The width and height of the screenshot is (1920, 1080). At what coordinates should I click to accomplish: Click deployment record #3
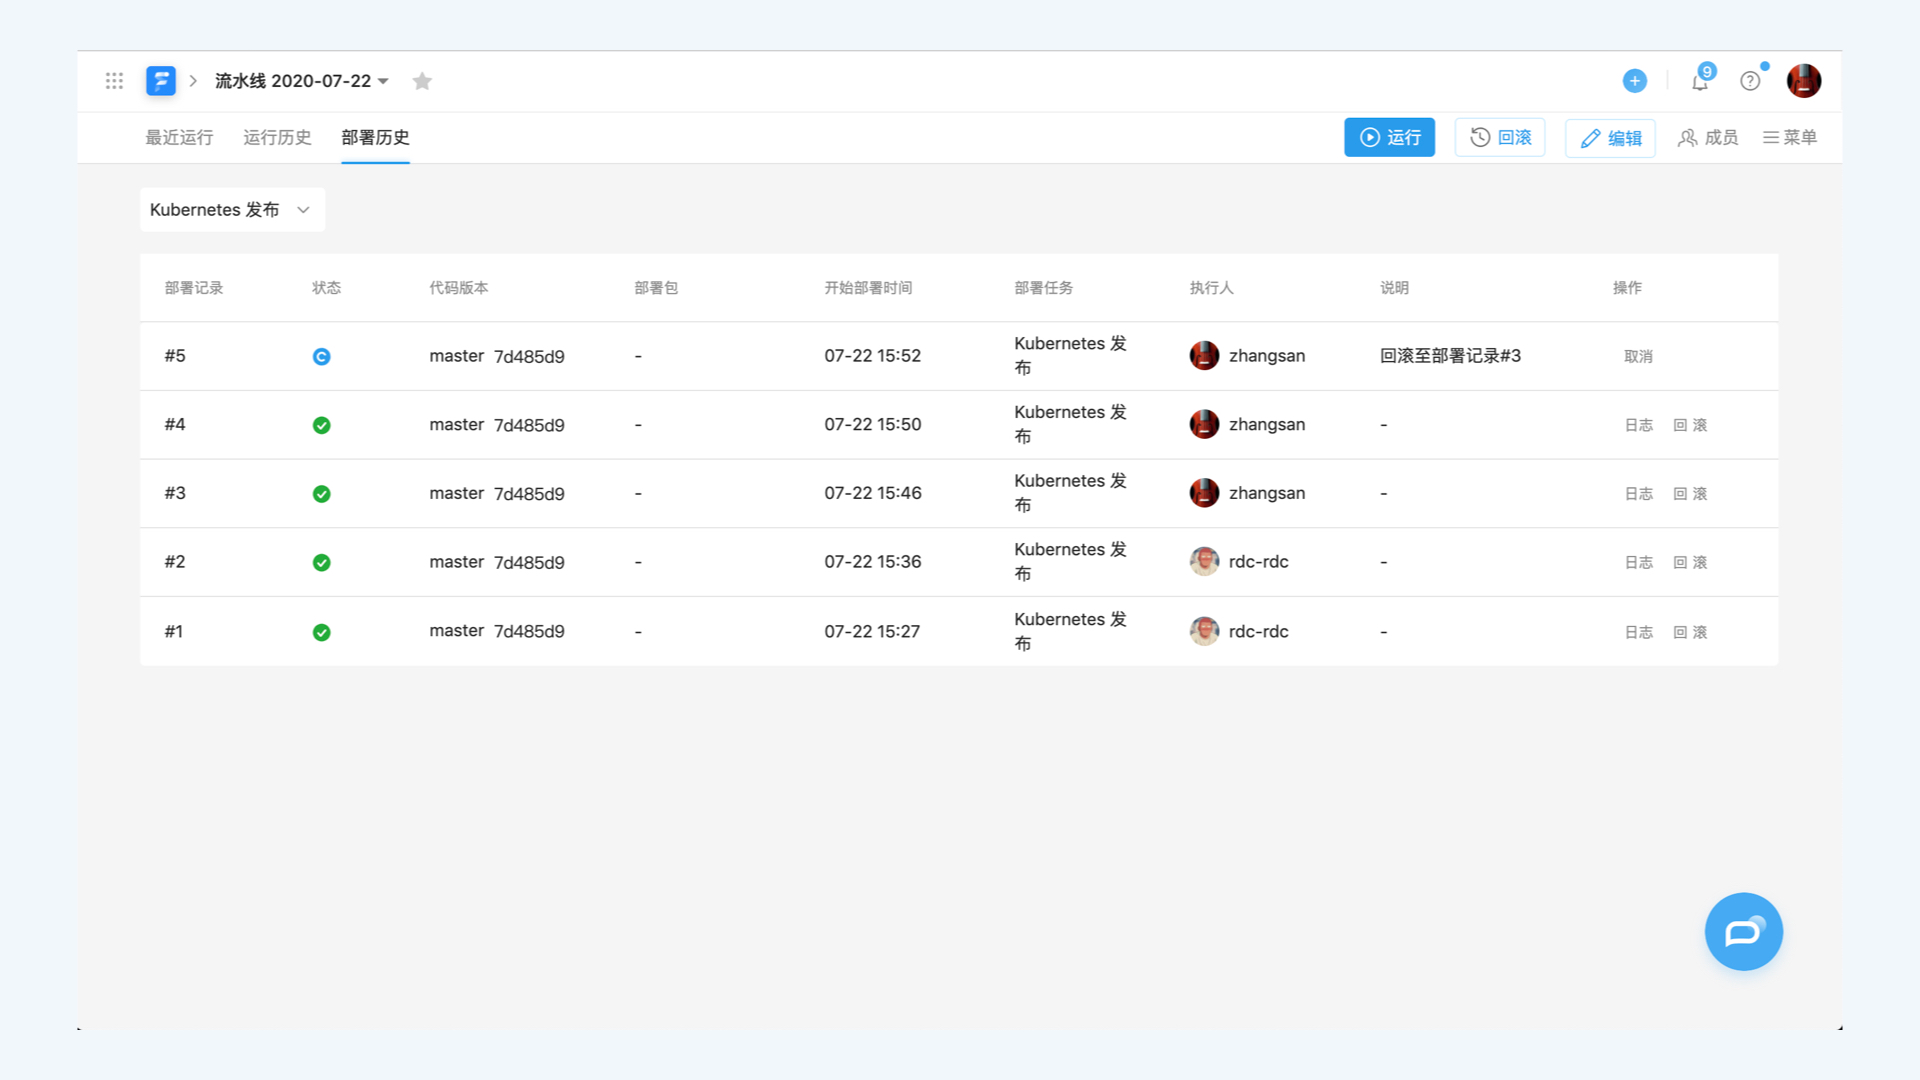[175, 493]
